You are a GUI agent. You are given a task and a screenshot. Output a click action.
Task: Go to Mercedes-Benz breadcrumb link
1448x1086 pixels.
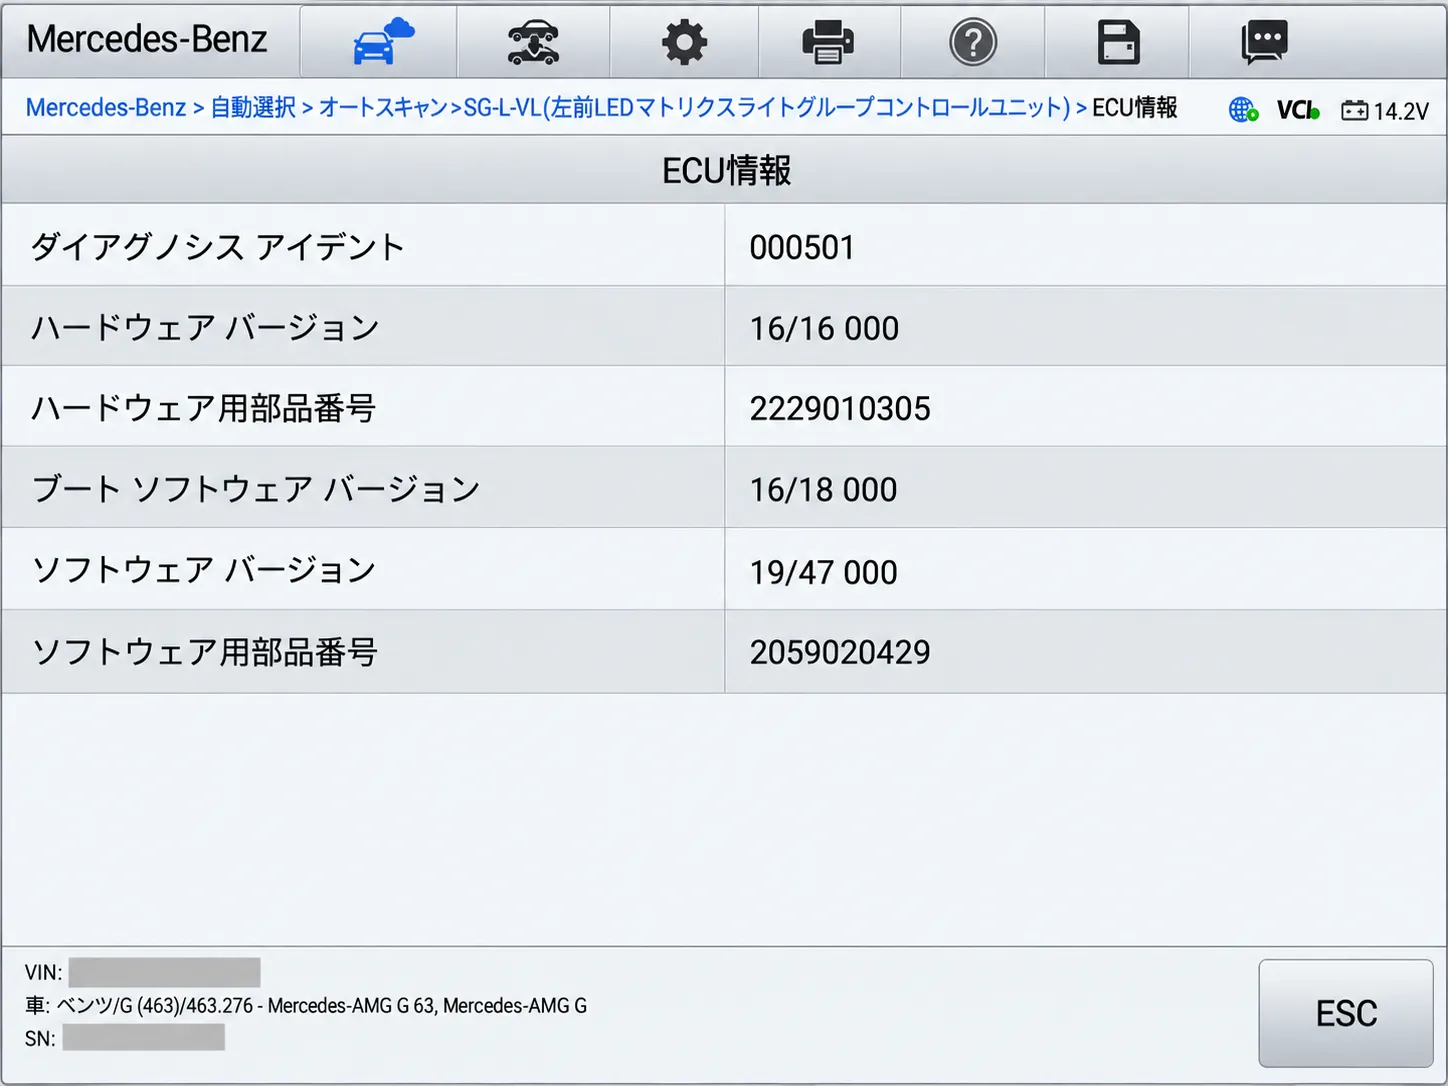(x=106, y=108)
